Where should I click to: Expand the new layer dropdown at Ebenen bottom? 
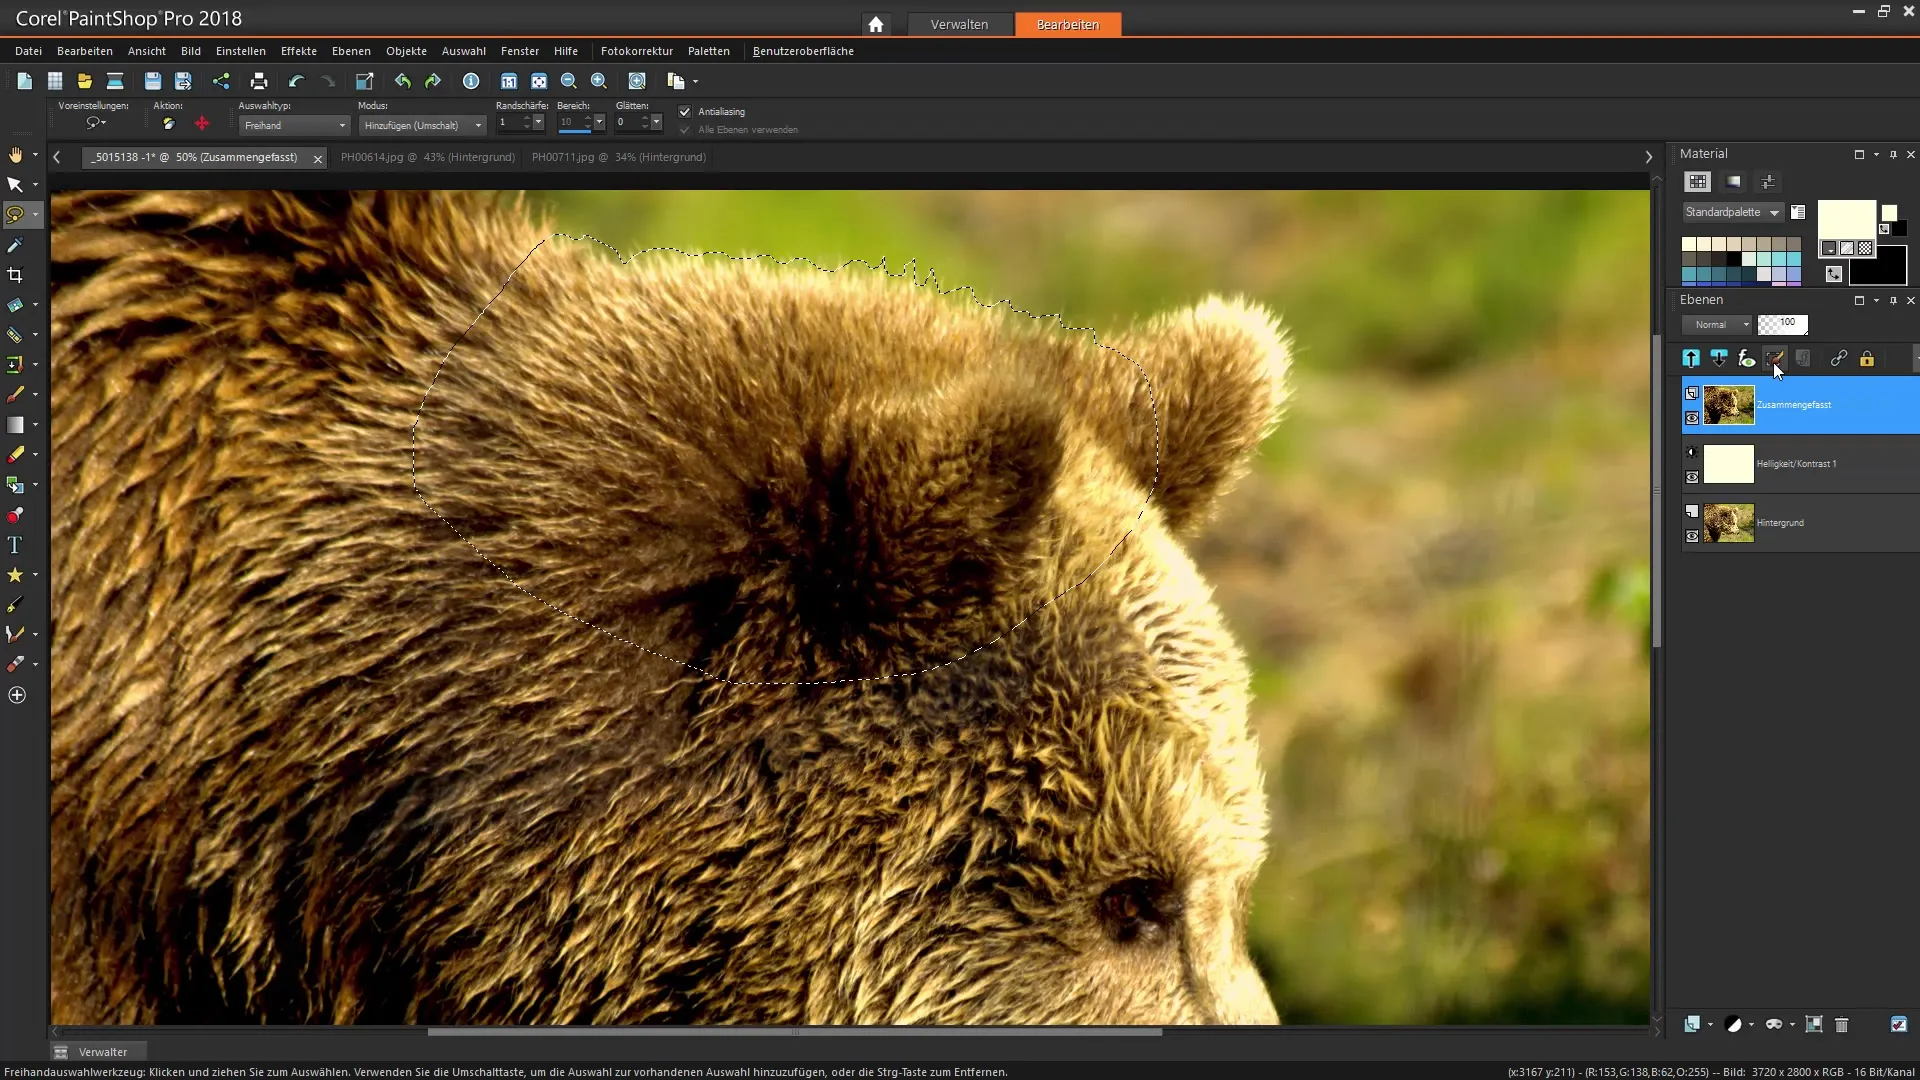pyautogui.click(x=1710, y=1024)
